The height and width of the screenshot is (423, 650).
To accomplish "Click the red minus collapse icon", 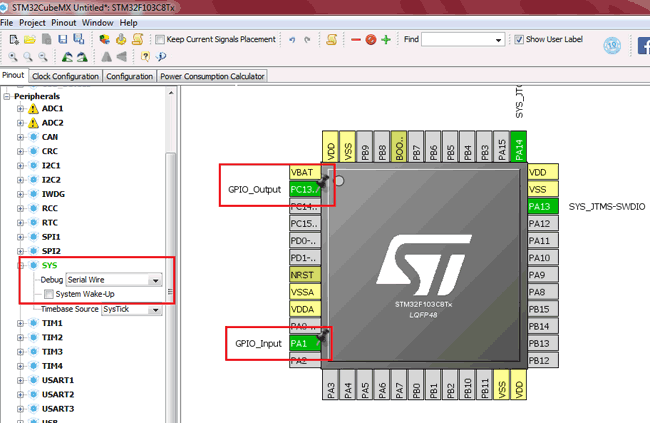I will (356, 40).
